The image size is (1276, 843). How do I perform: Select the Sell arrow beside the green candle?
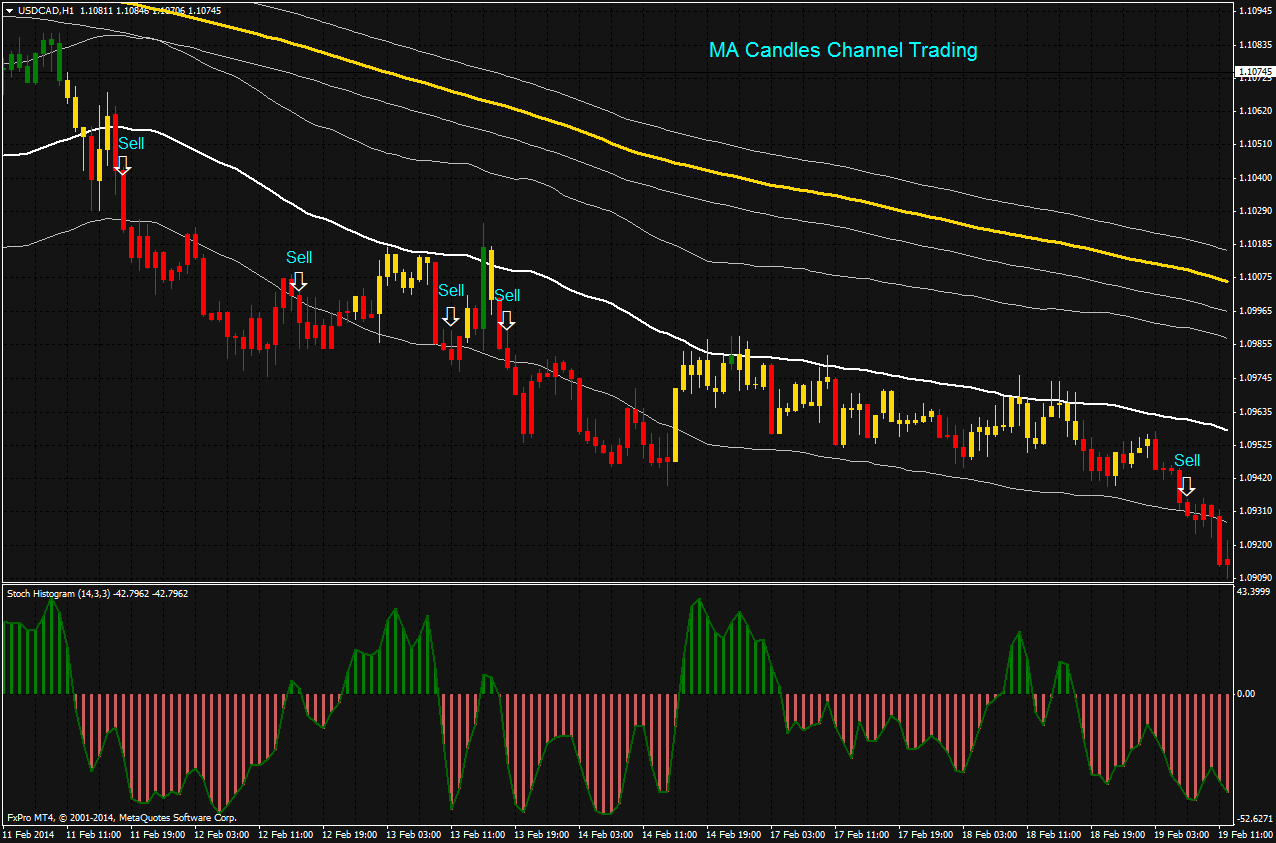coord(507,321)
